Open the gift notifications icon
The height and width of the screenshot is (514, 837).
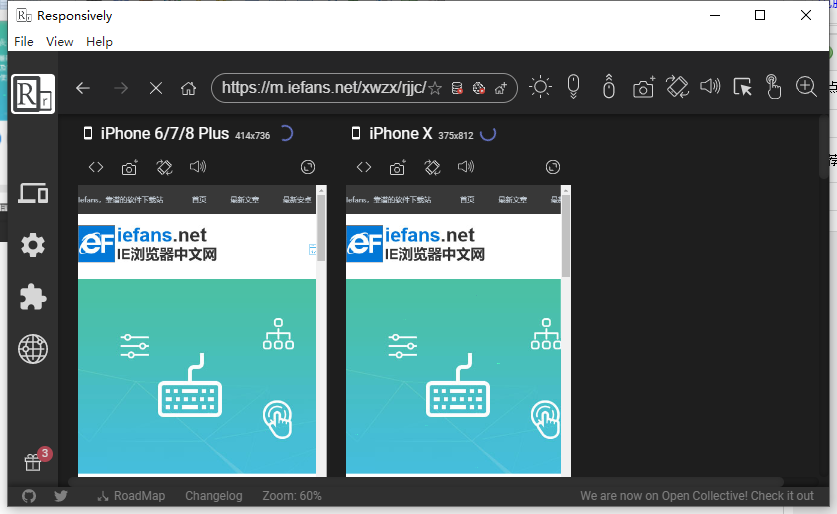[33, 462]
